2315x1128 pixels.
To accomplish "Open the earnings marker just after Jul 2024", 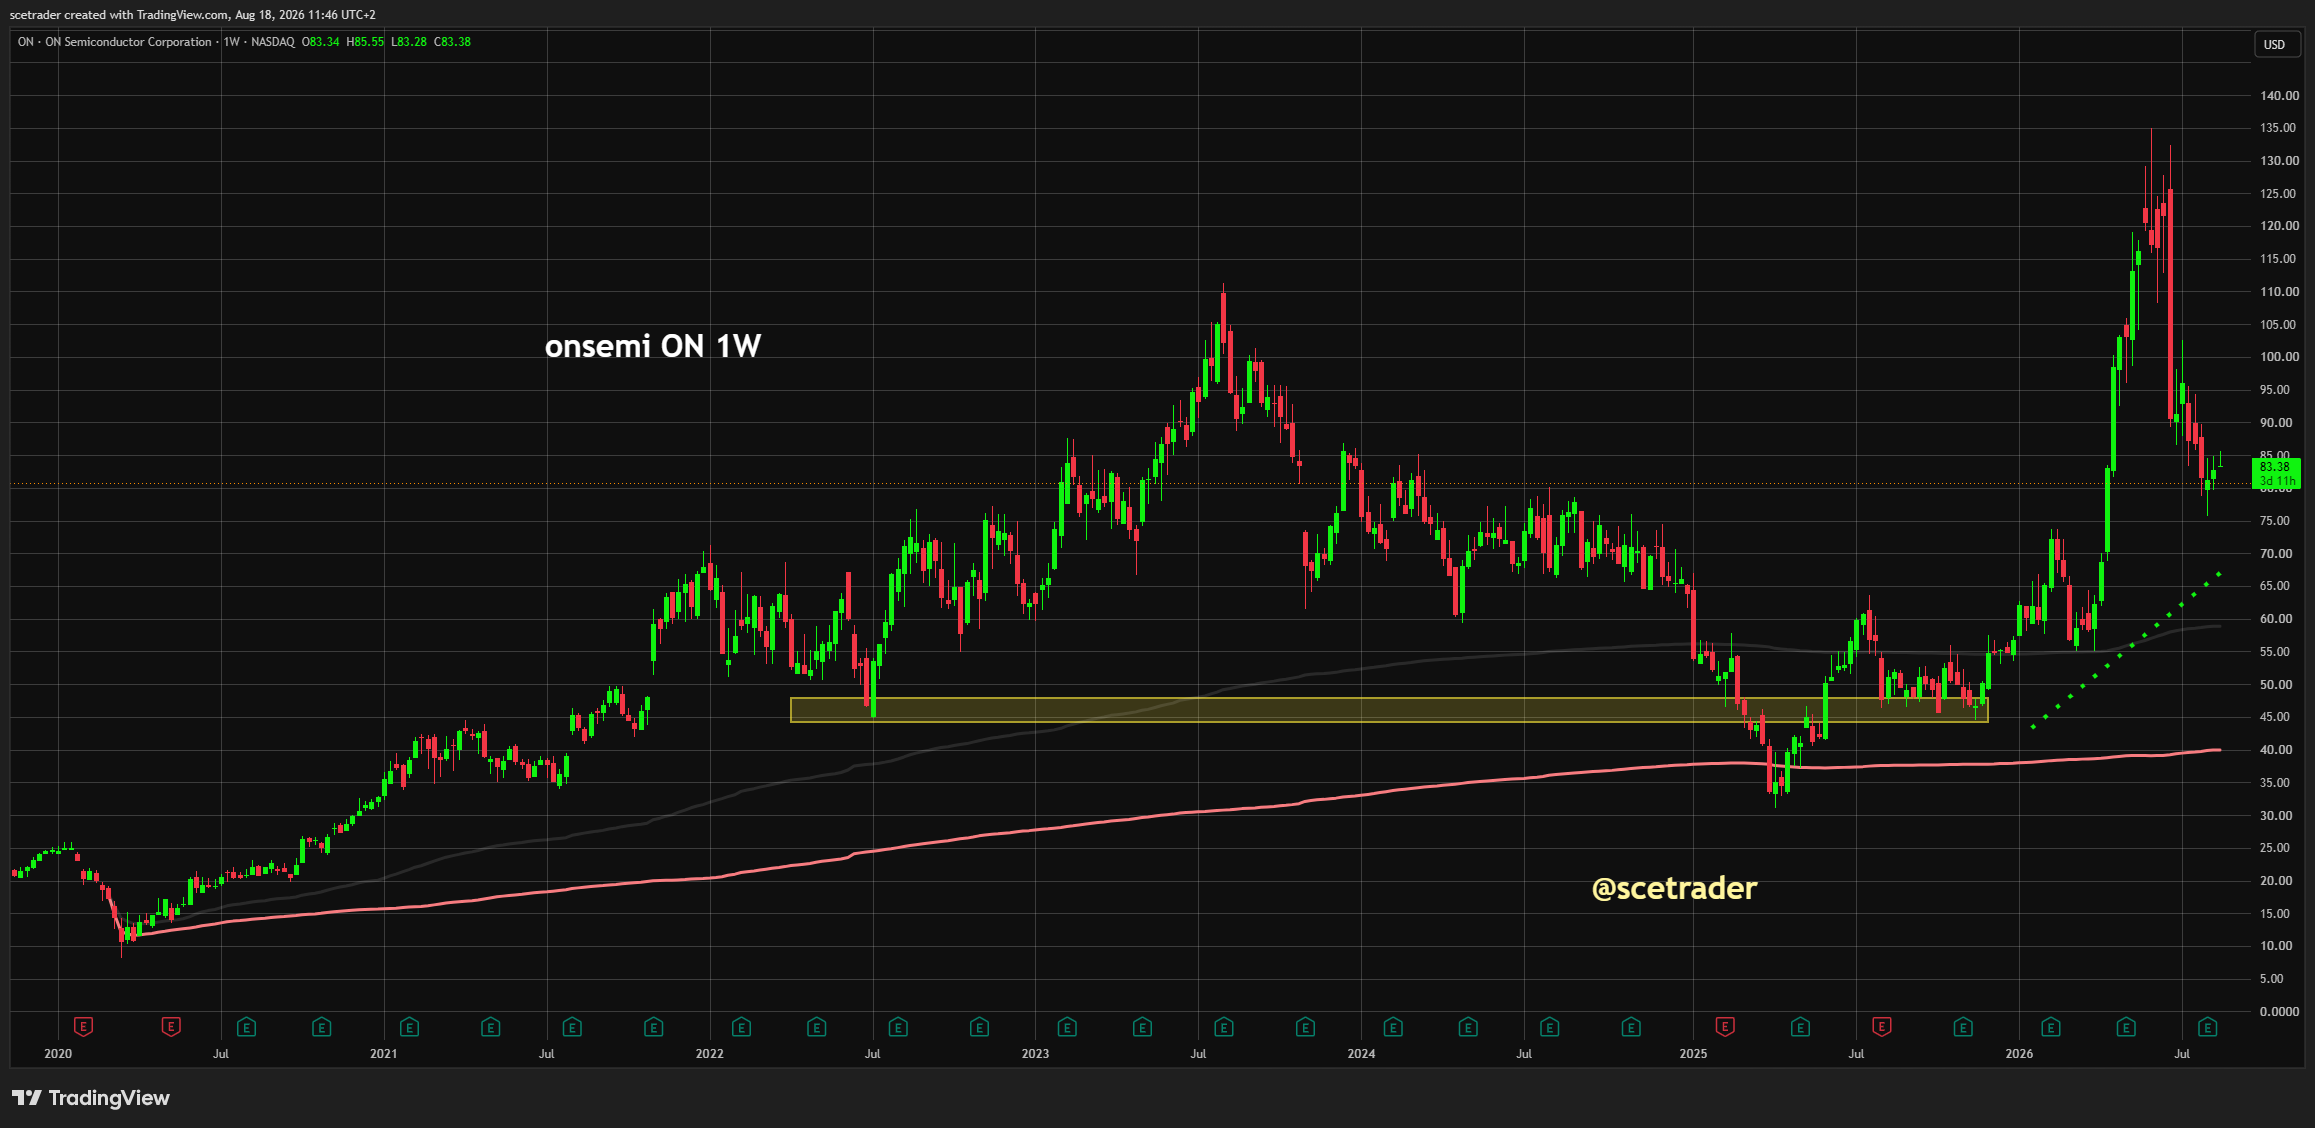I will (1549, 1026).
